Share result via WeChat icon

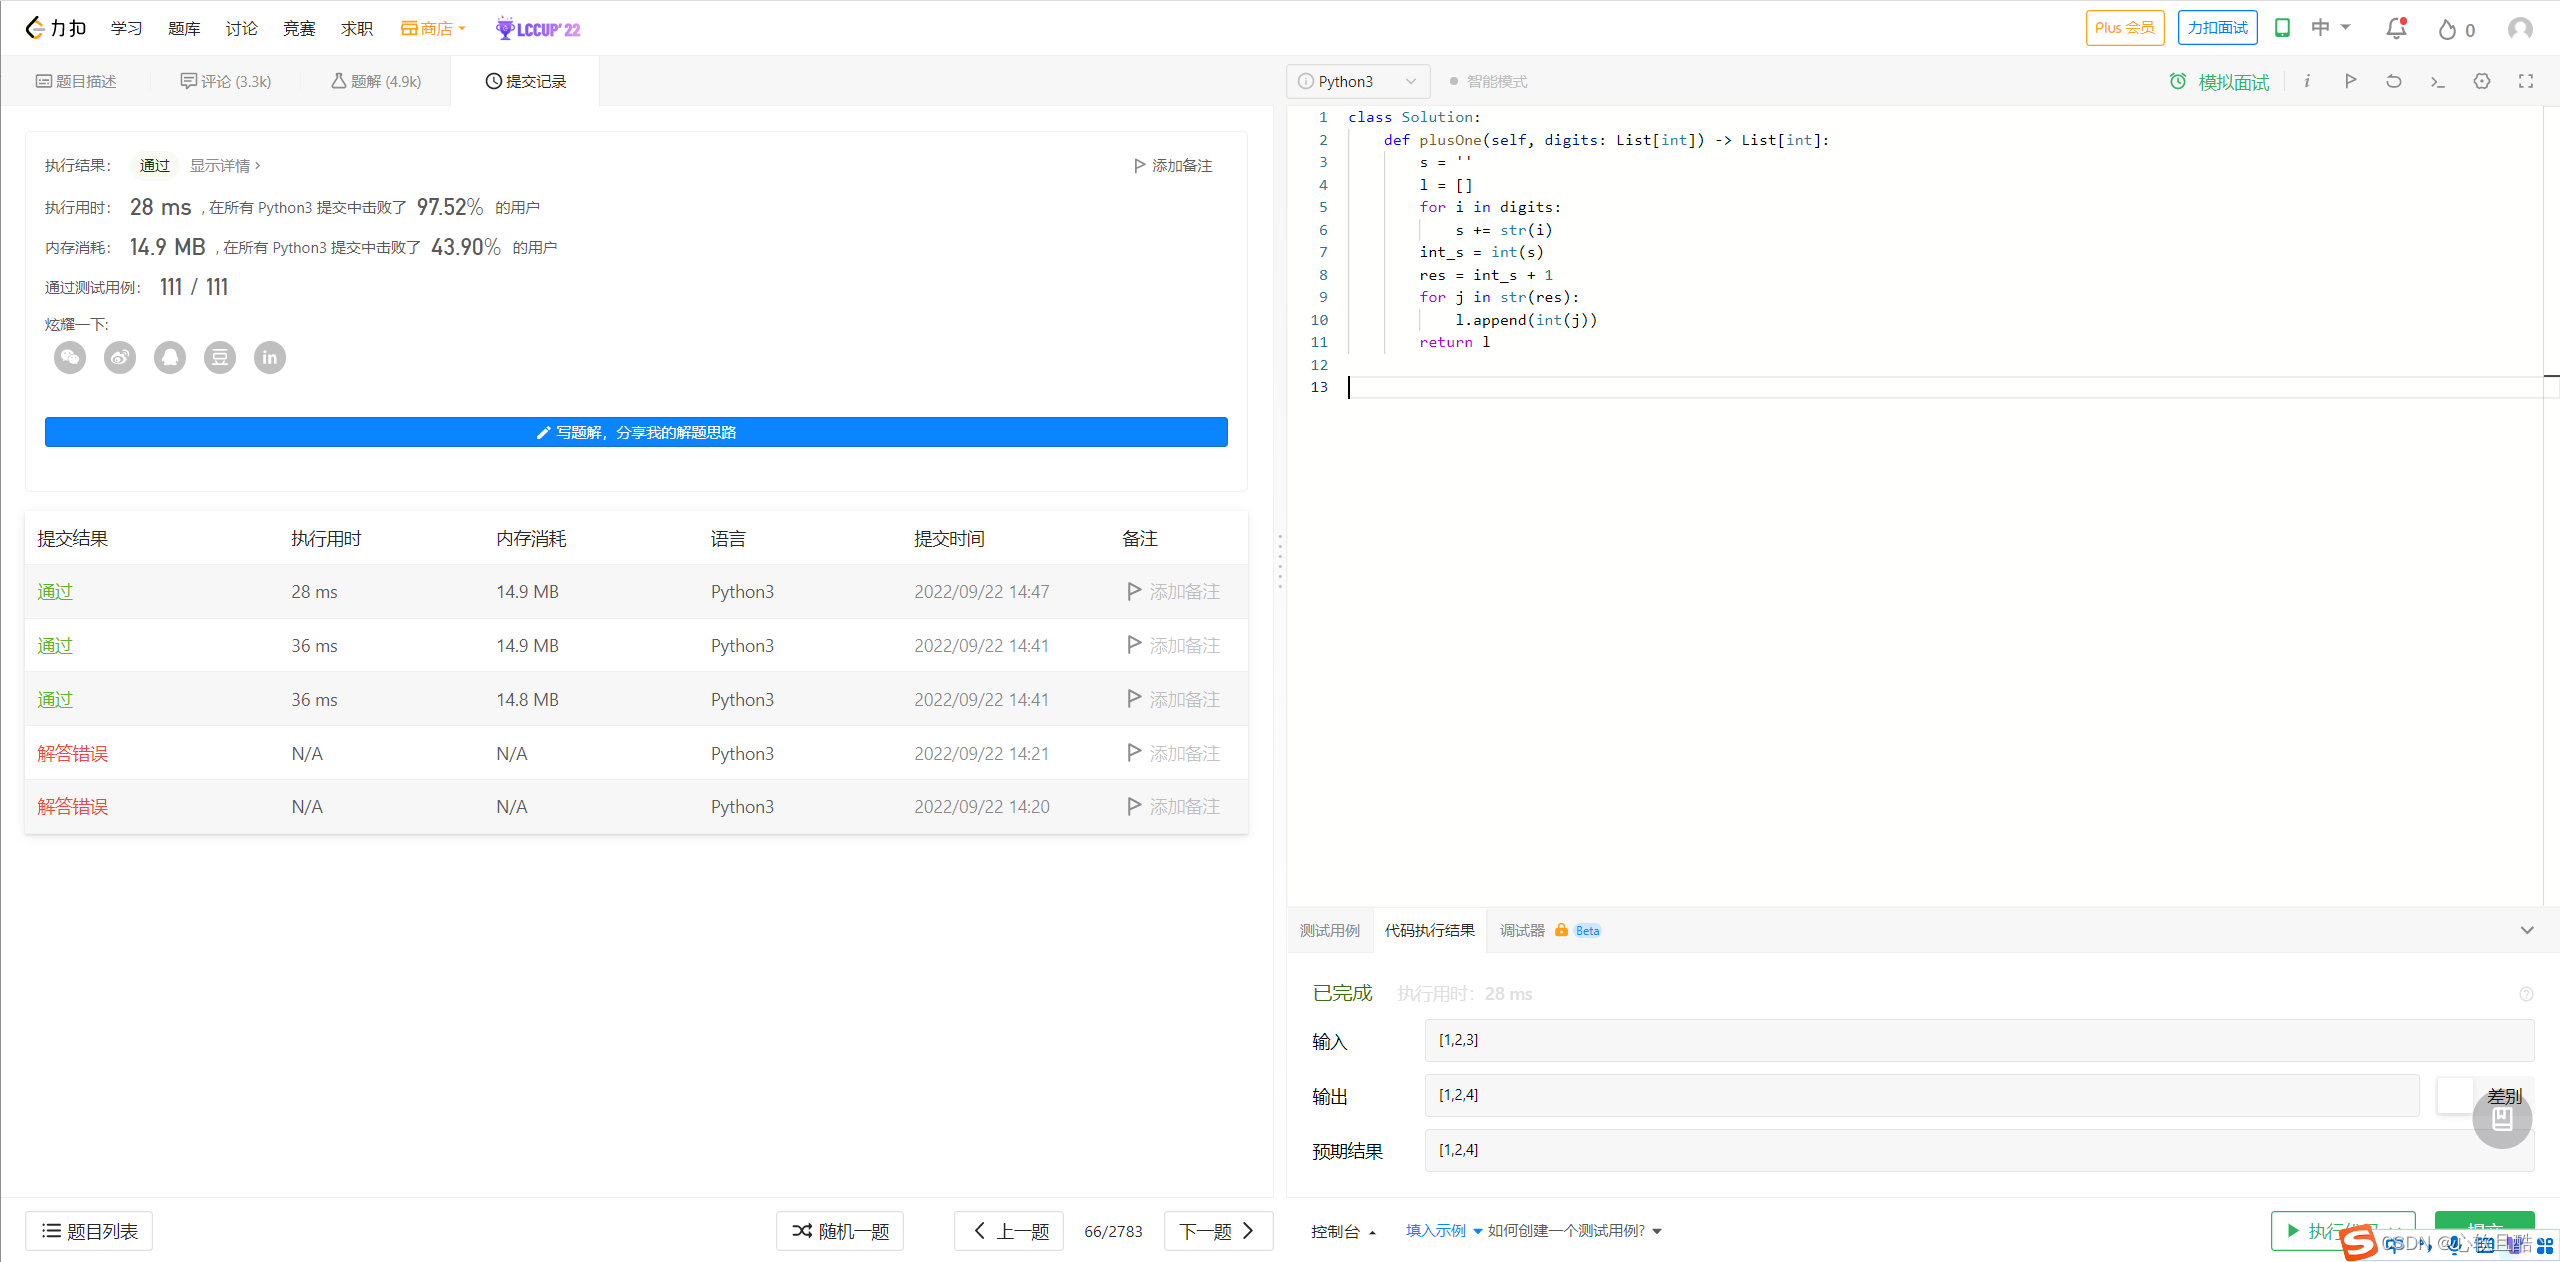70,357
